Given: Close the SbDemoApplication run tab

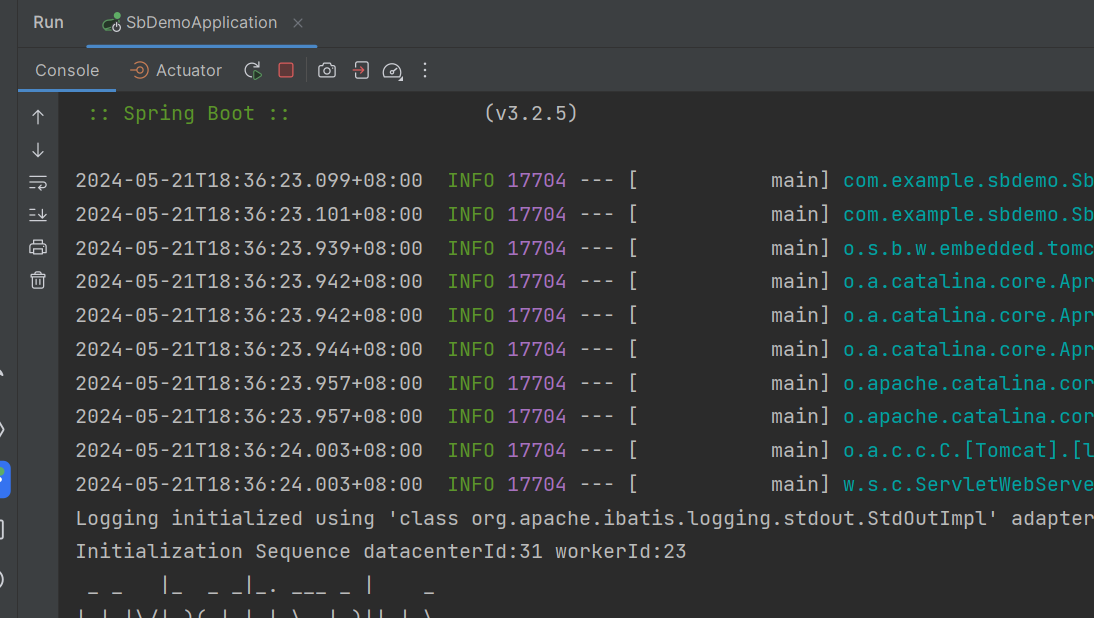Looking at the screenshot, I should [298, 23].
